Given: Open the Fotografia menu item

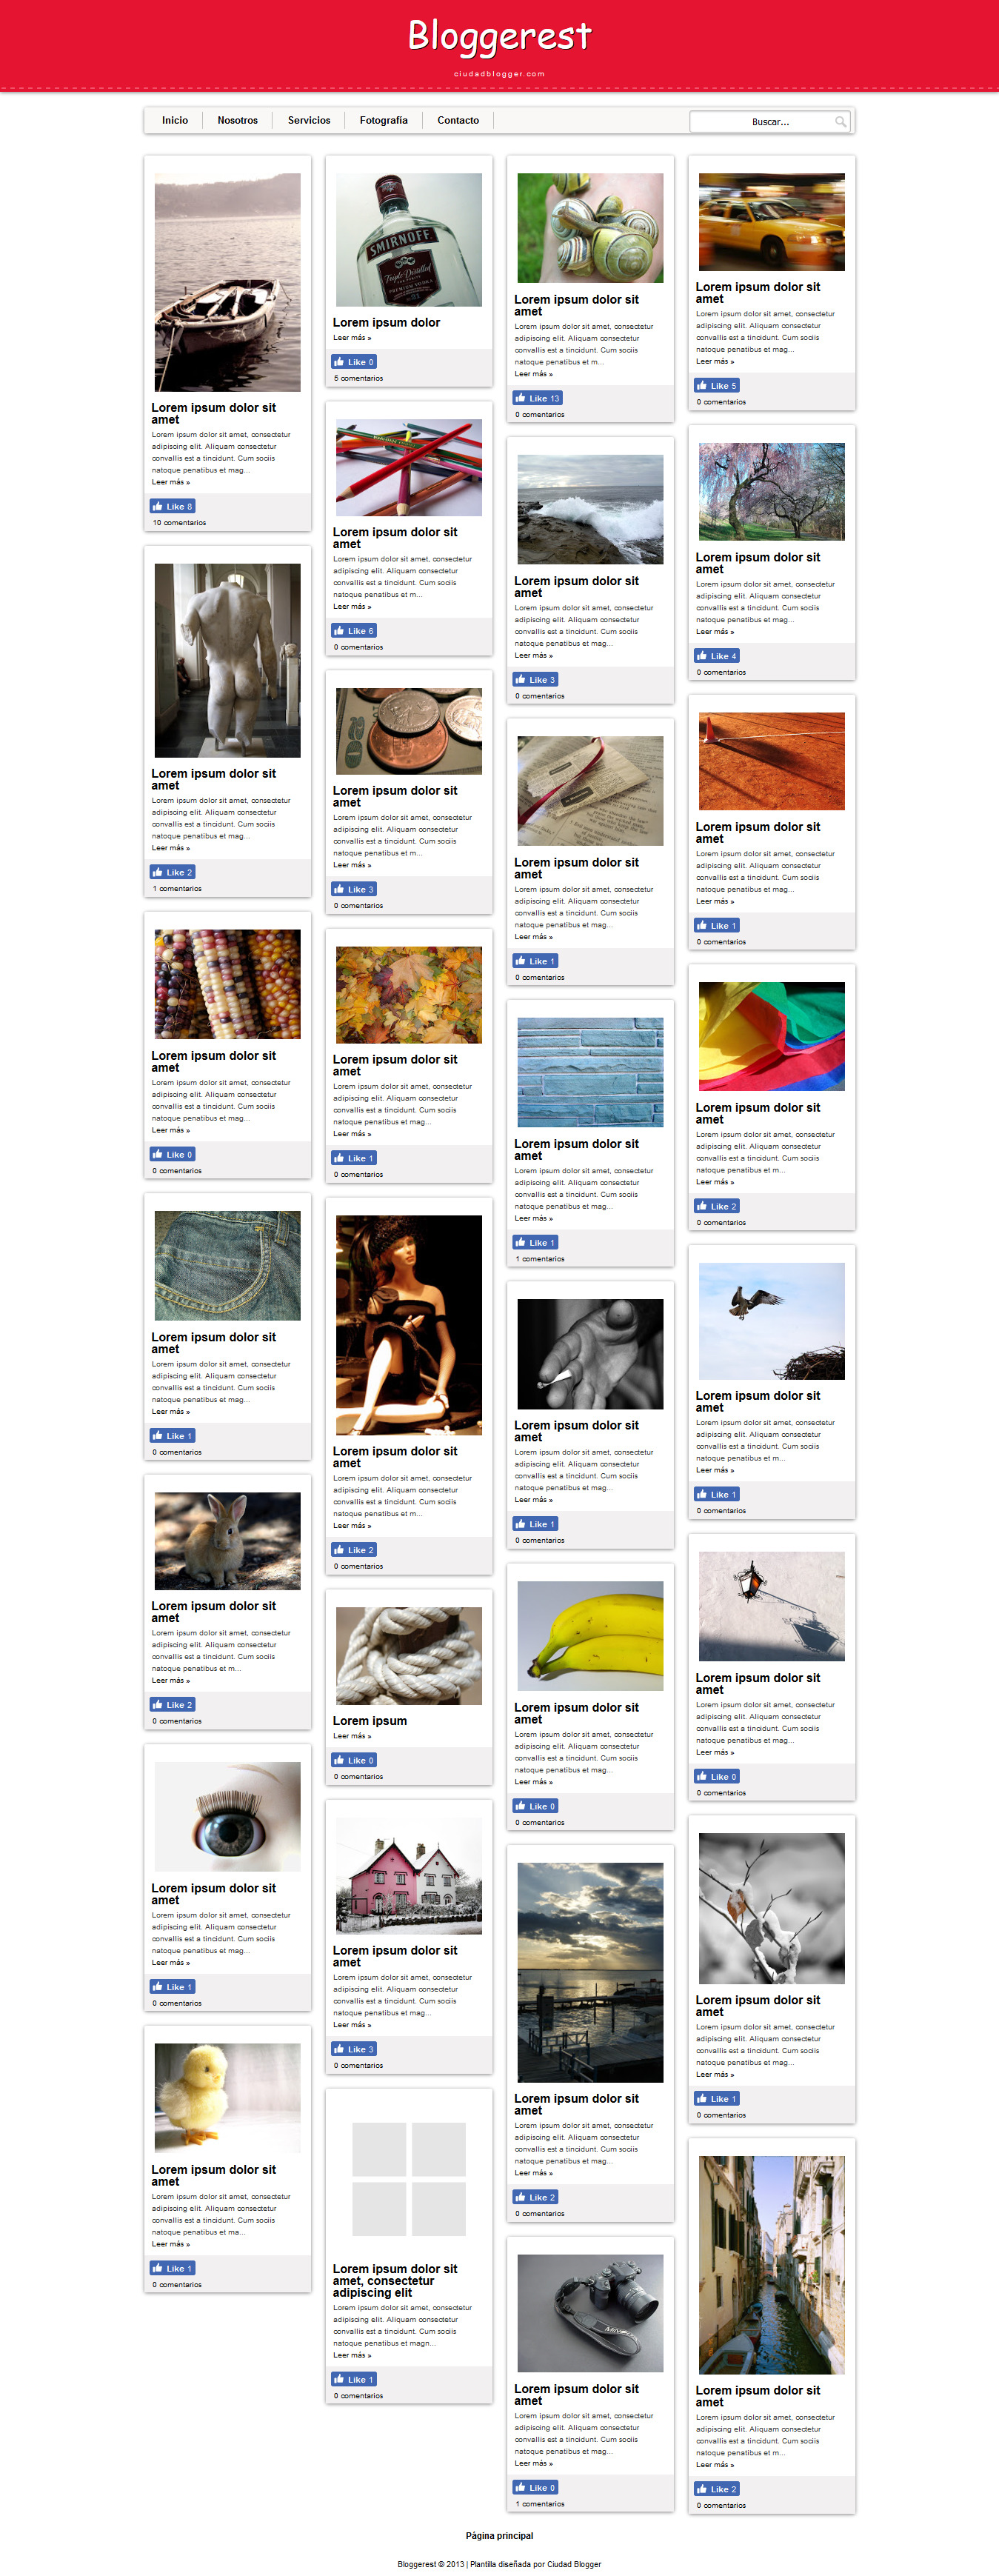Looking at the screenshot, I should (x=383, y=120).
